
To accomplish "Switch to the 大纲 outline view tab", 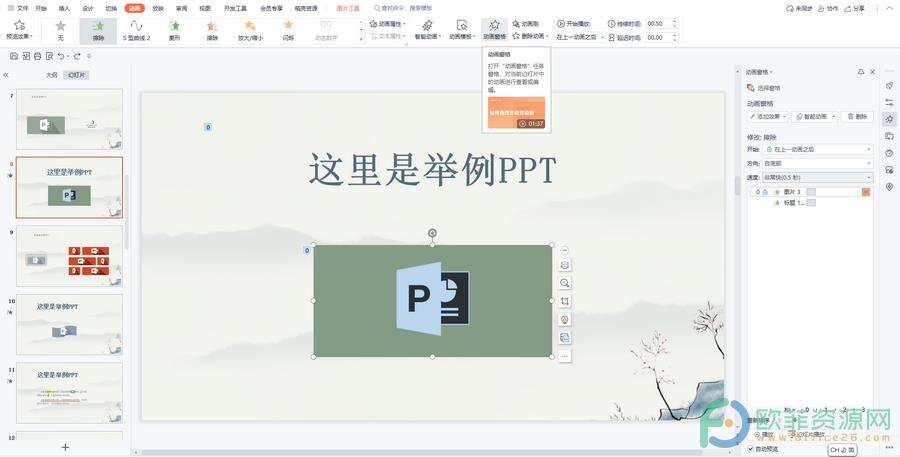I will [x=52, y=75].
